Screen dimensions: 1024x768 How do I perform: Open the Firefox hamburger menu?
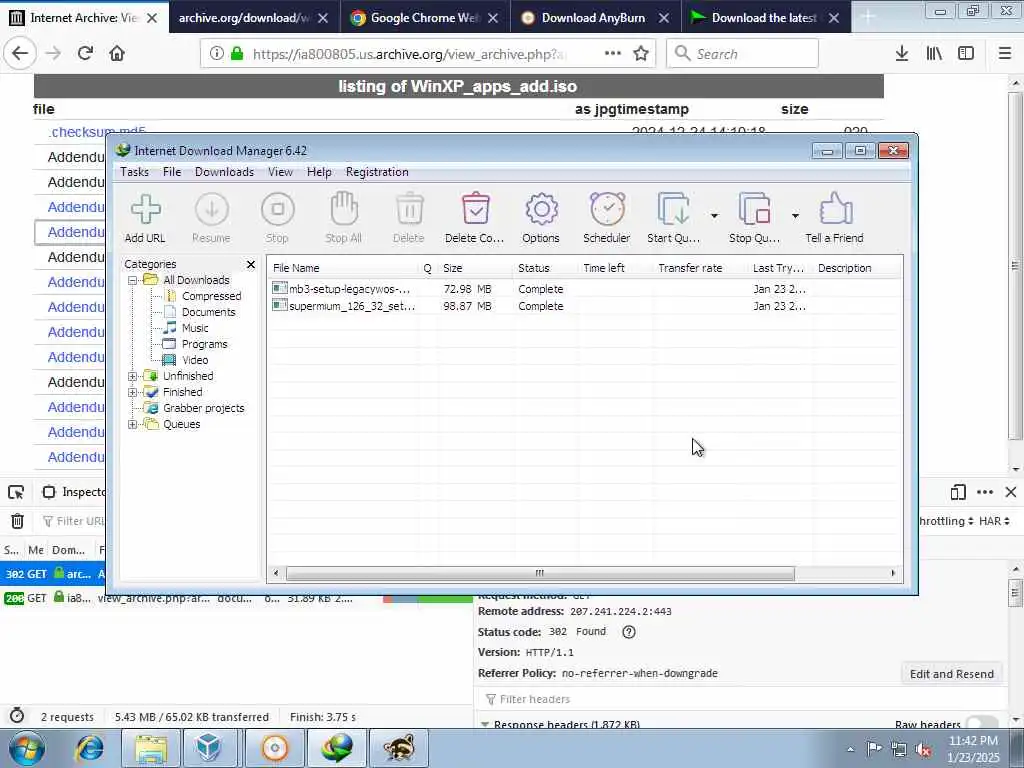coord(1005,54)
